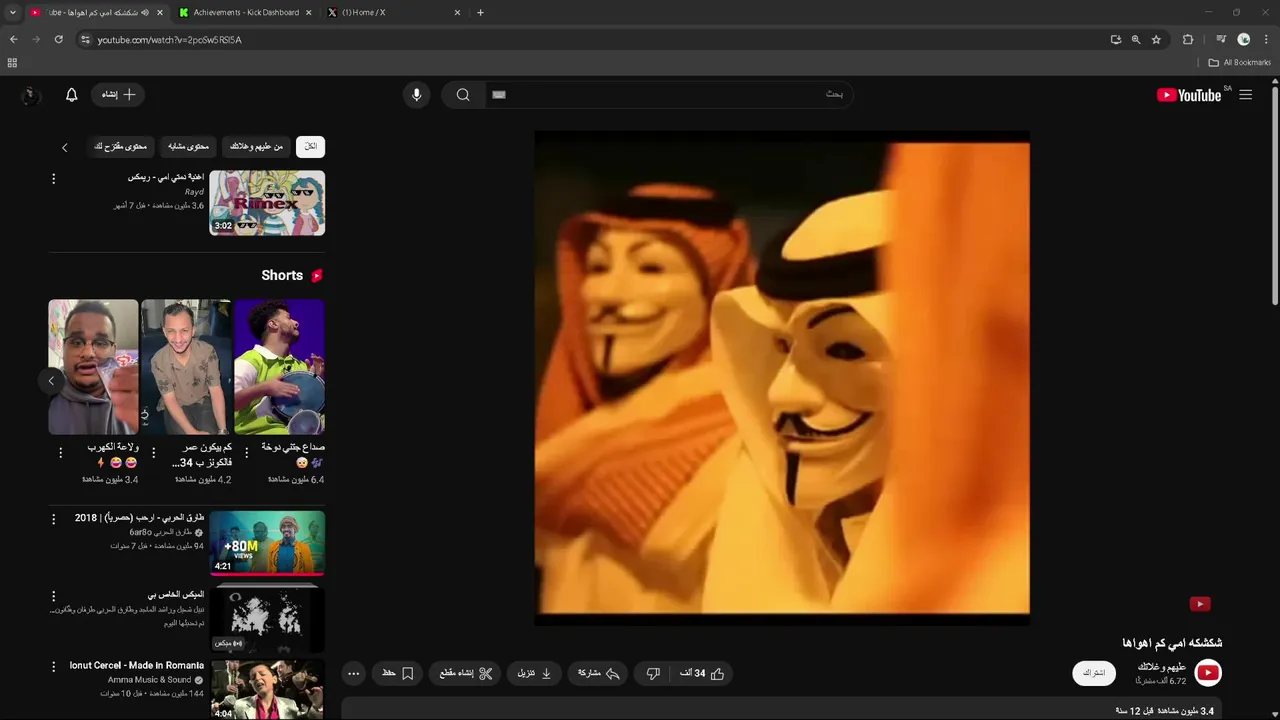Open options for صداع جتني دوخة Short

point(247,453)
